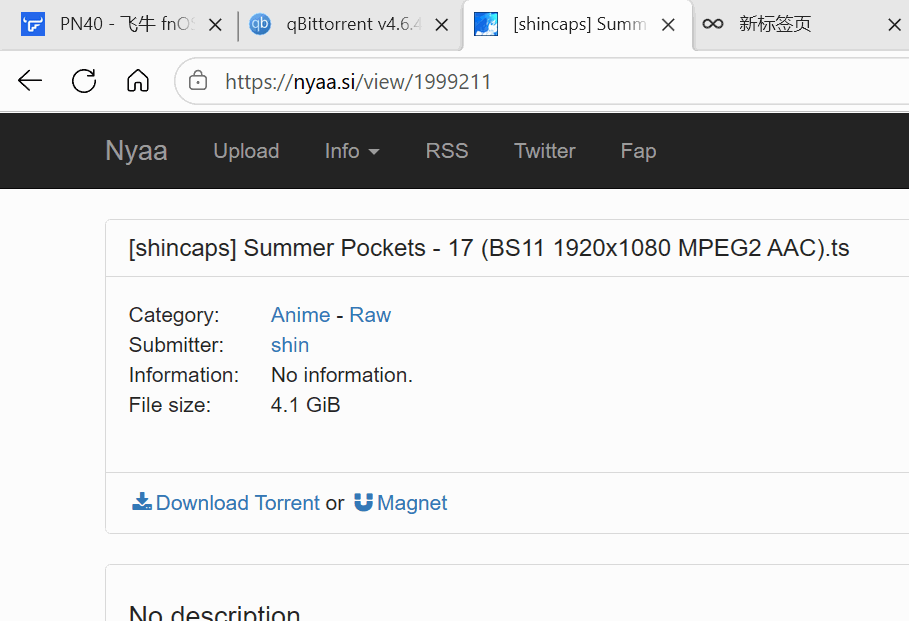Open the Upload page in navbar

(246, 151)
